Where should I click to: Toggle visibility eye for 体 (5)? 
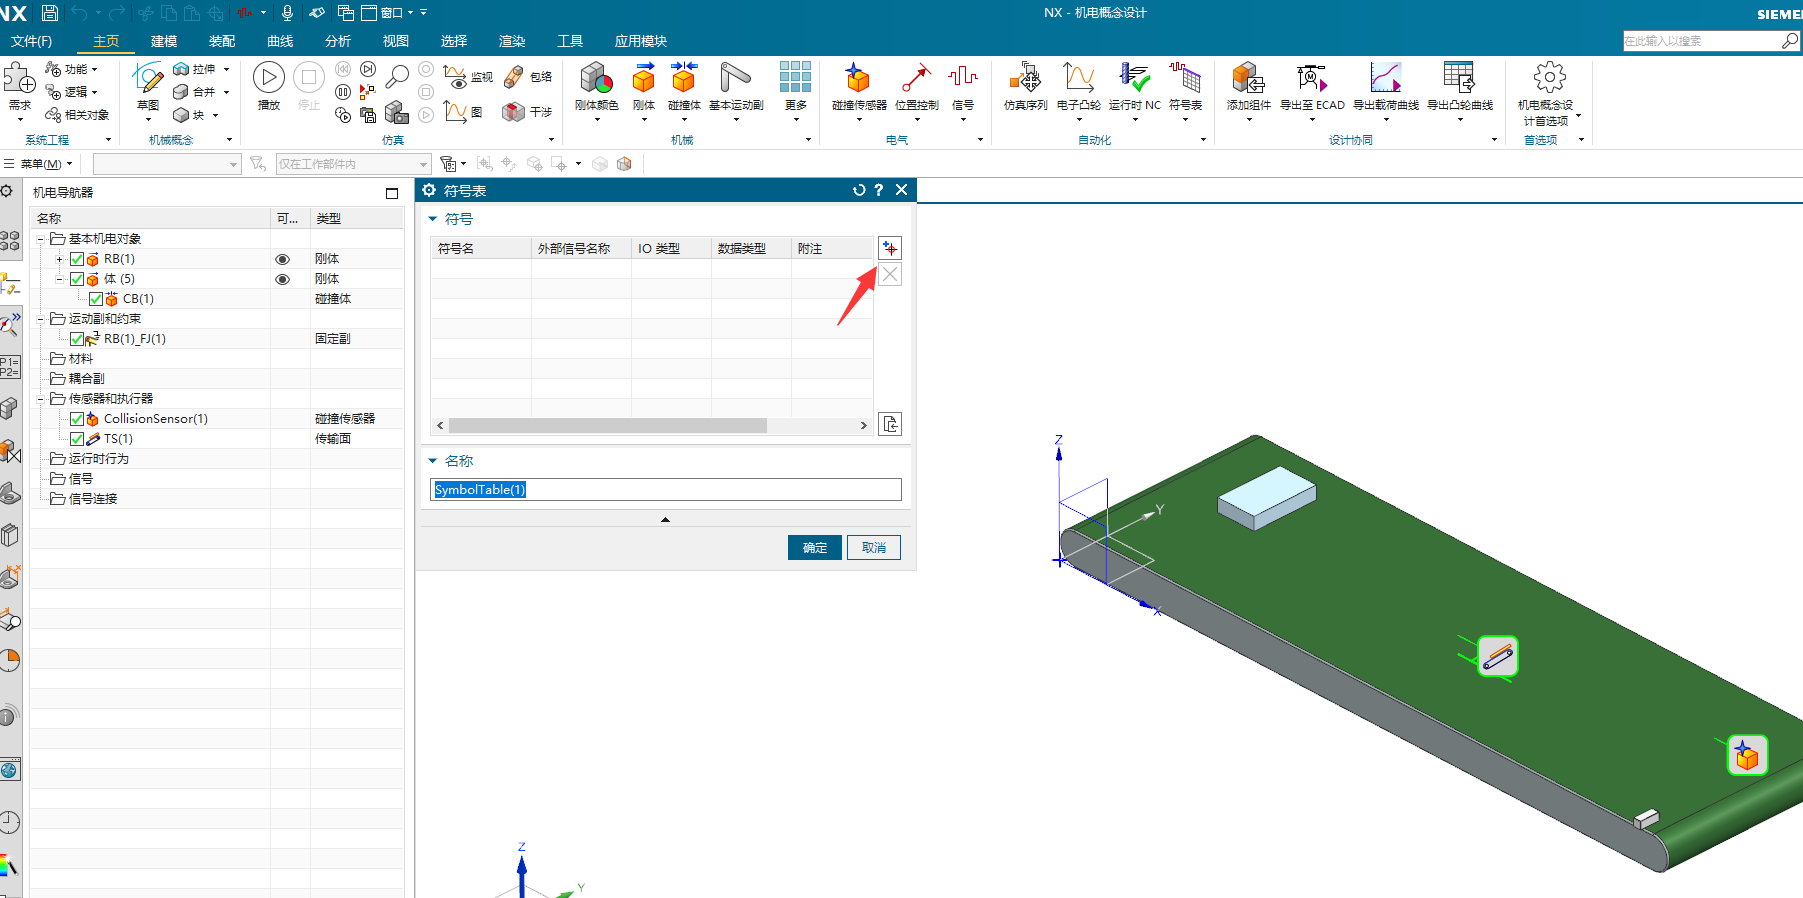[x=283, y=279]
